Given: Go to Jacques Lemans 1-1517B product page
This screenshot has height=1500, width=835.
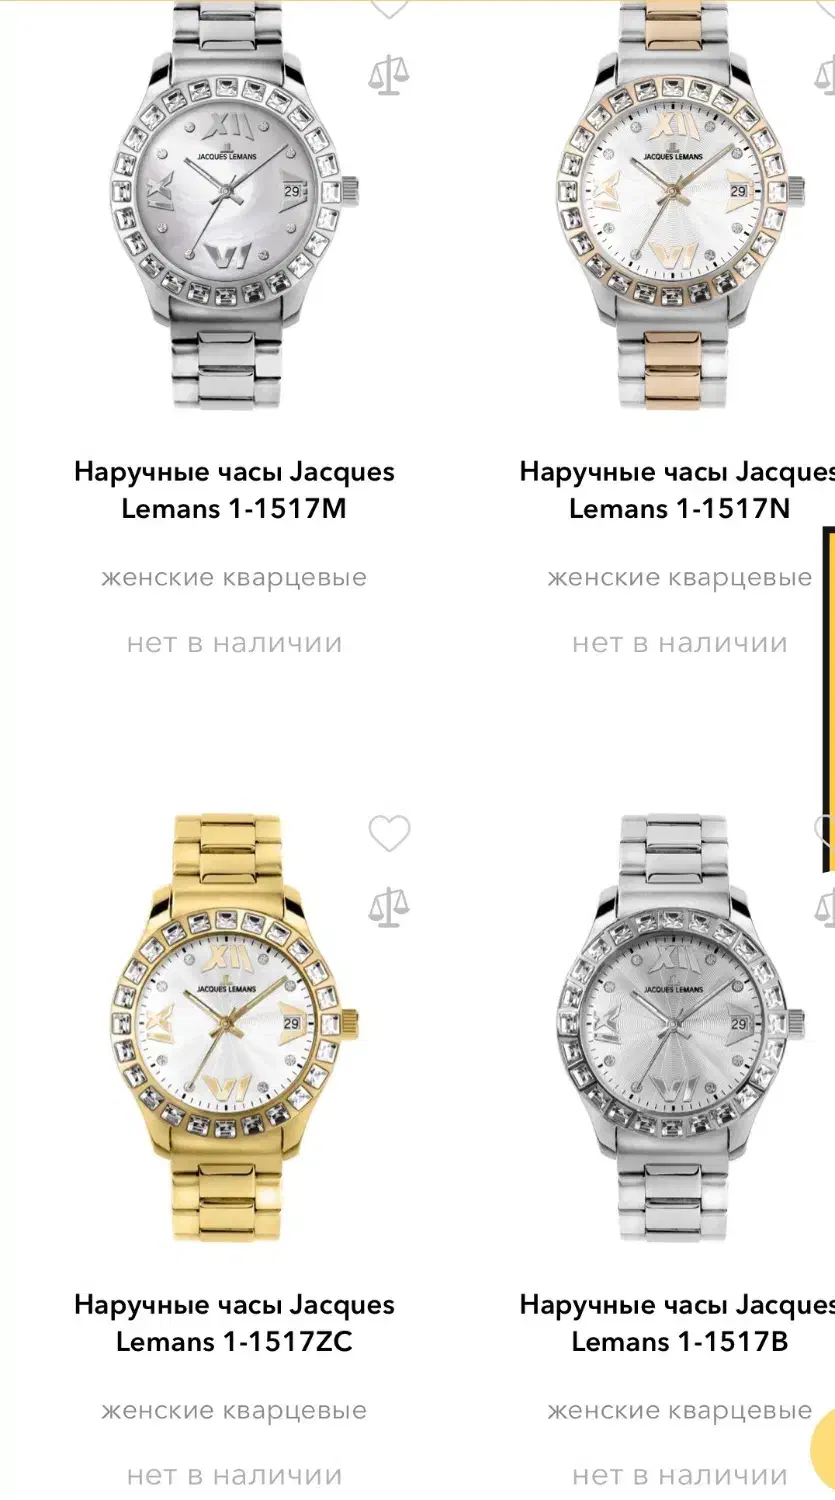Looking at the screenshot, I should [678, 1323].
